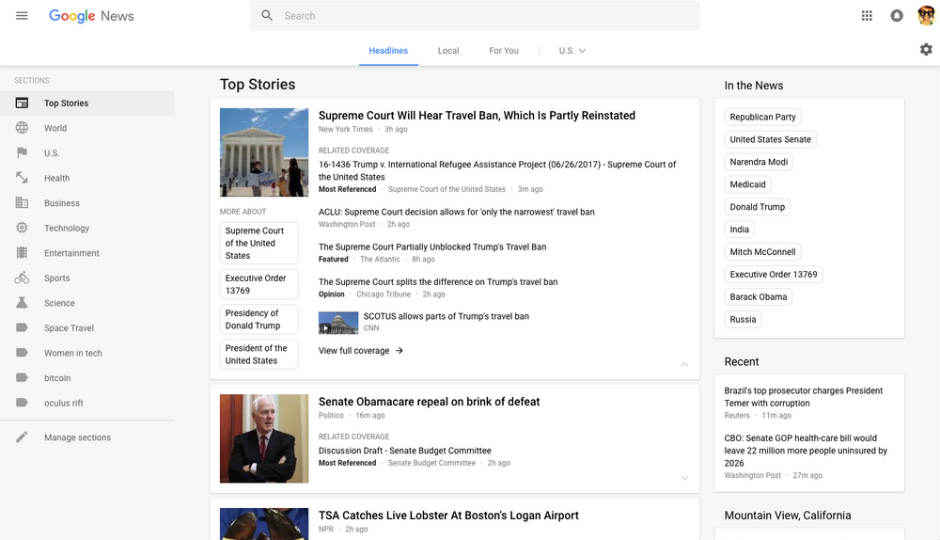Open the Supreme Court building thumbnail
940x540 pixels.
(264, 152)
